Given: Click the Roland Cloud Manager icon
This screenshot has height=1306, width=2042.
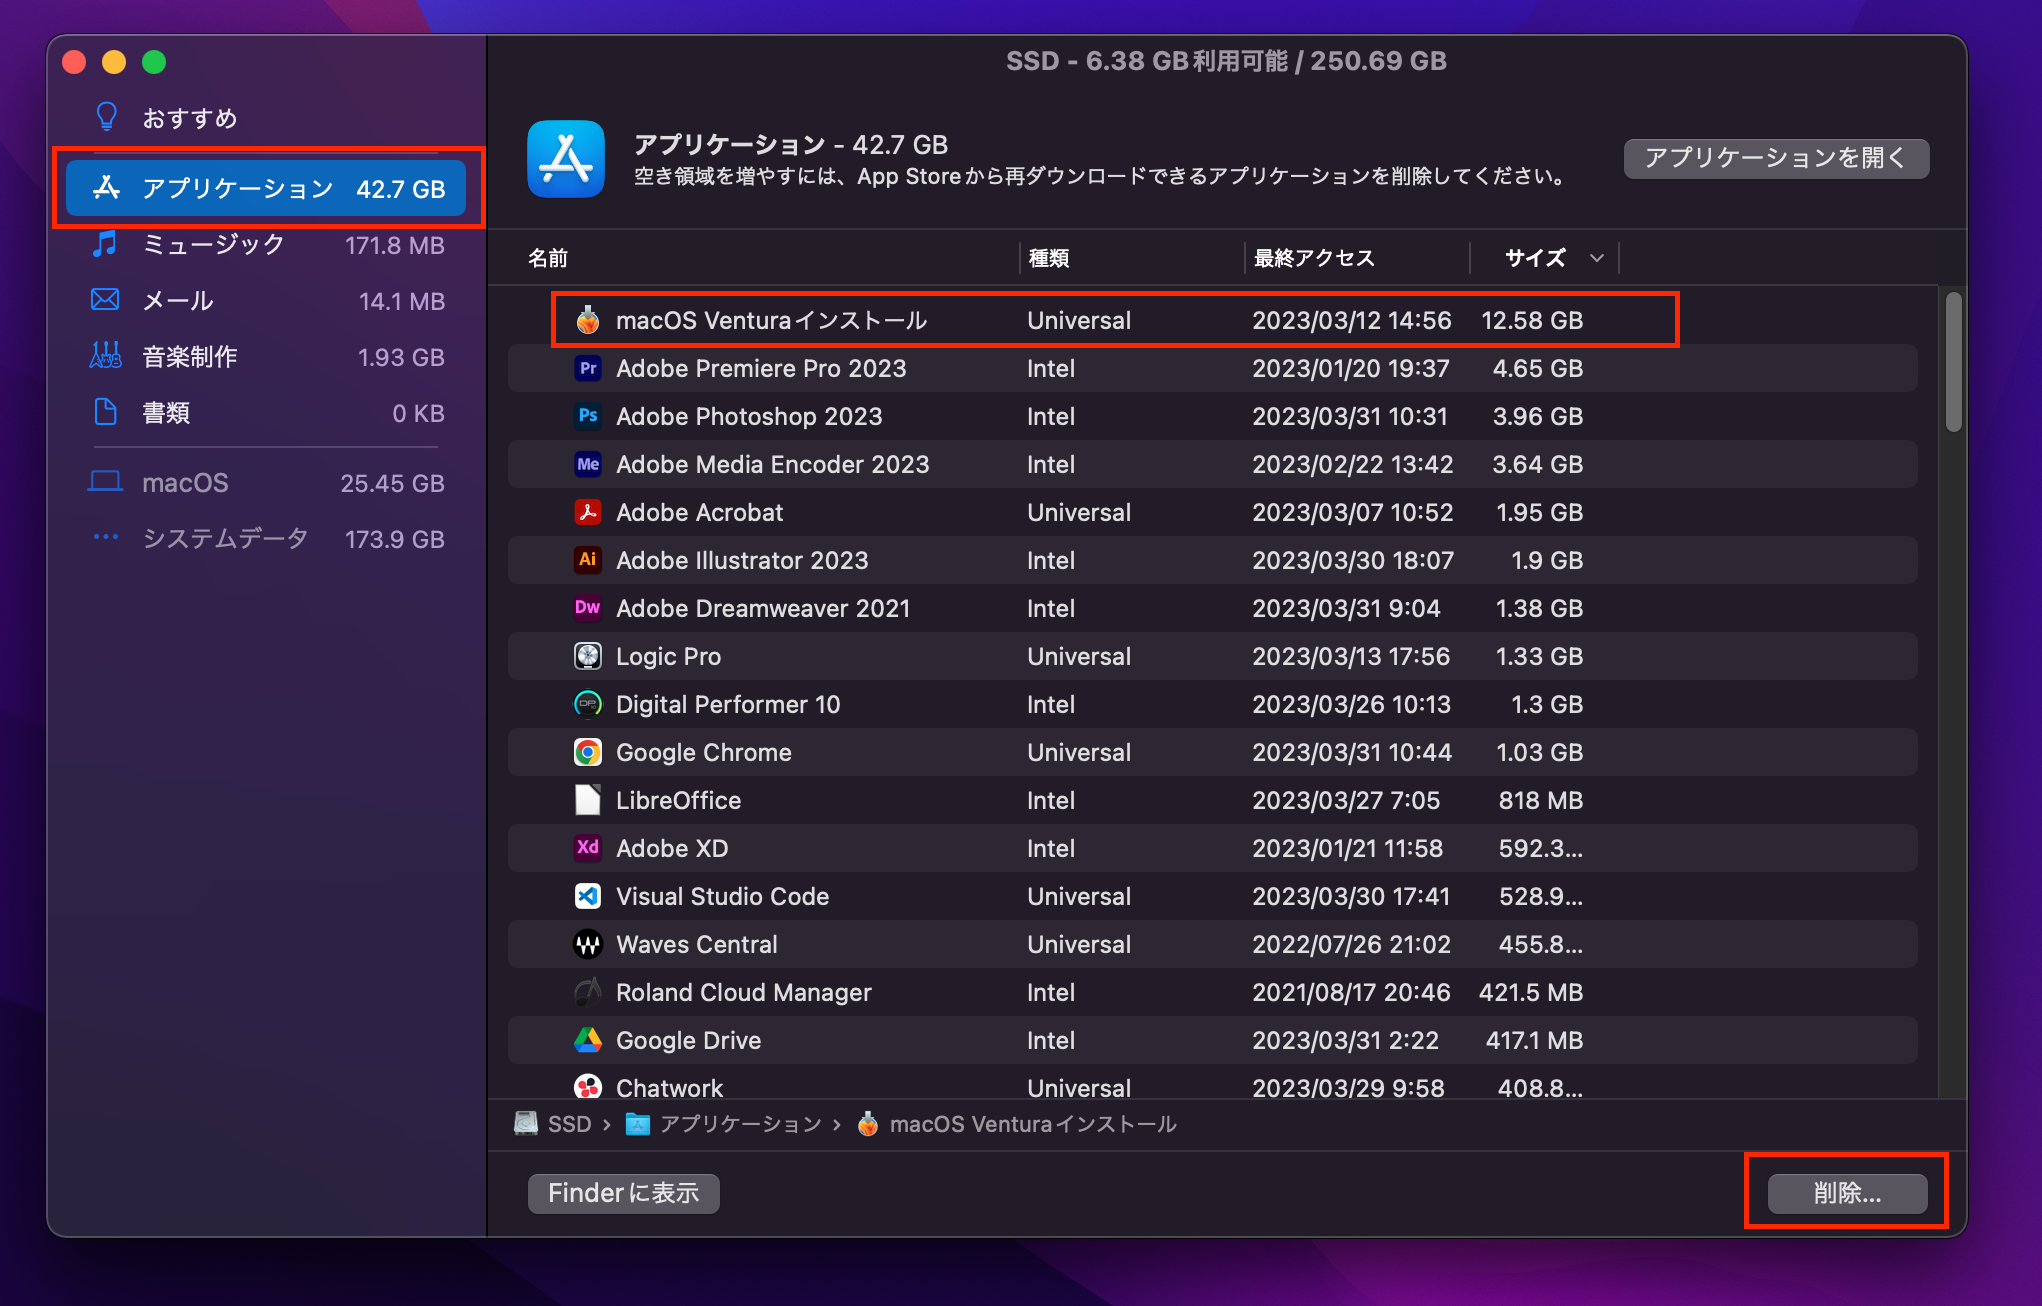Looking at the screenshot, I should click(x=588, y=992).
